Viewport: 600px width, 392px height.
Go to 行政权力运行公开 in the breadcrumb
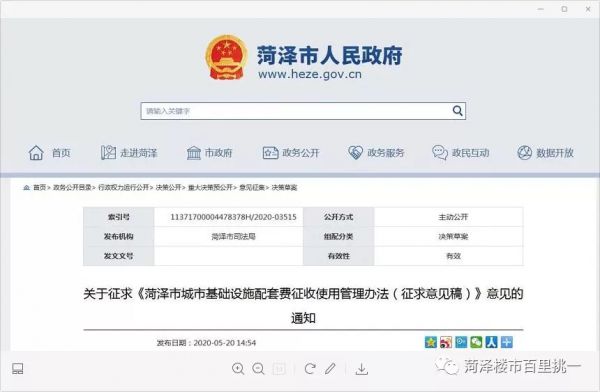coord(124,188)
